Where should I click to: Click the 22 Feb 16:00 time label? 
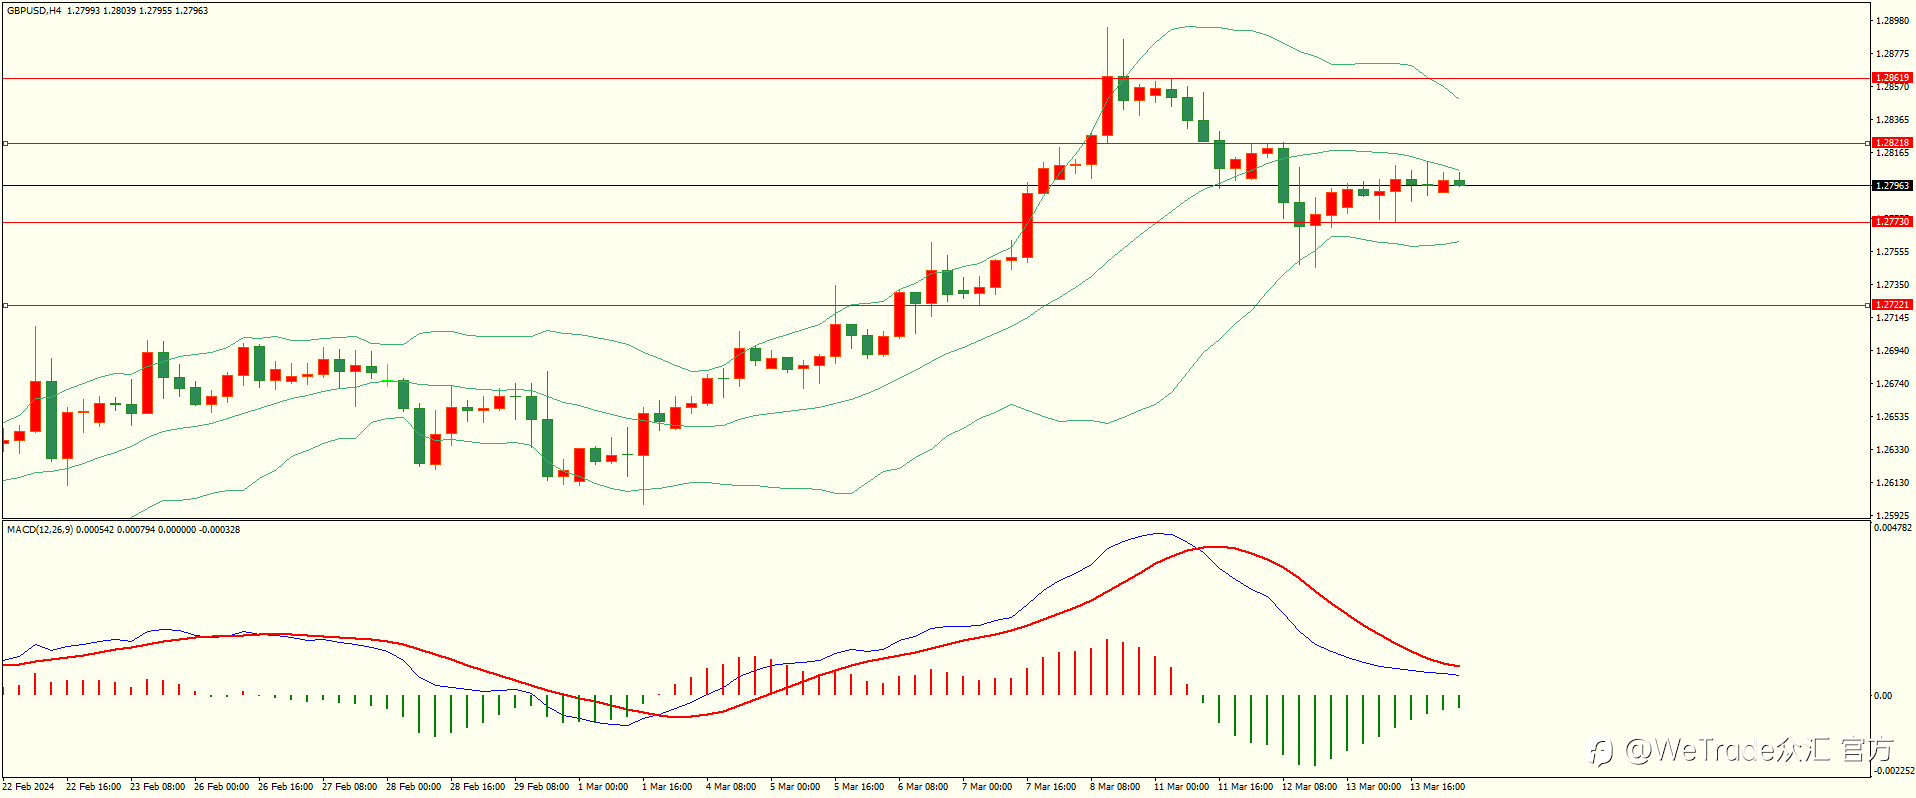94,787
